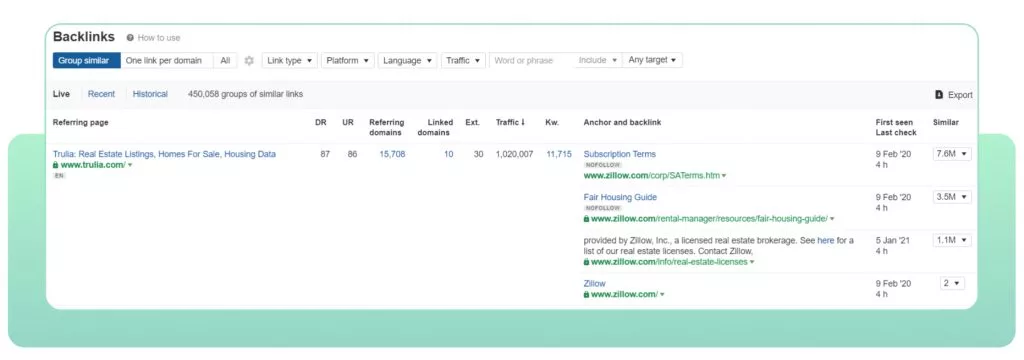The image size is (1024, 360).
Task: Open the linked domains value 10
Action: pos(449,154)
